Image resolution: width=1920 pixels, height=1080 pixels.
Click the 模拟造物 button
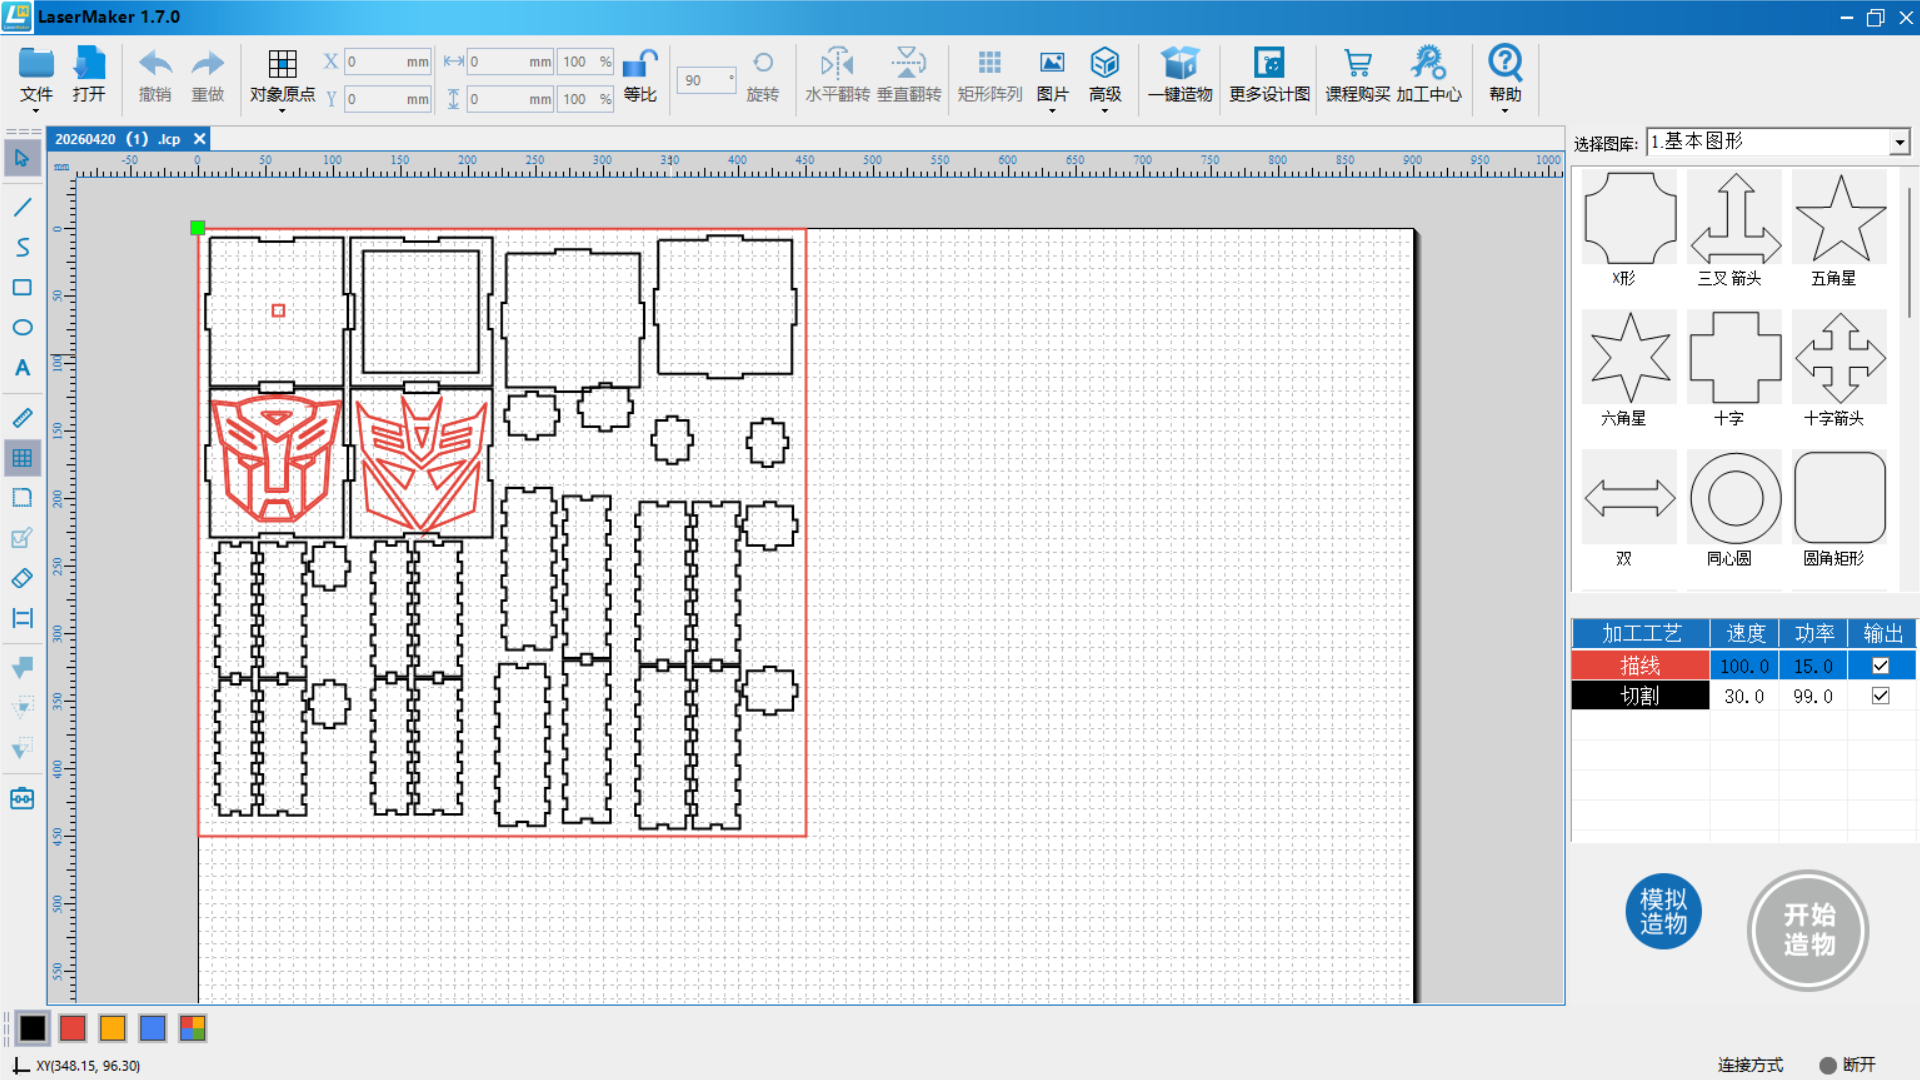(1663, 911)
